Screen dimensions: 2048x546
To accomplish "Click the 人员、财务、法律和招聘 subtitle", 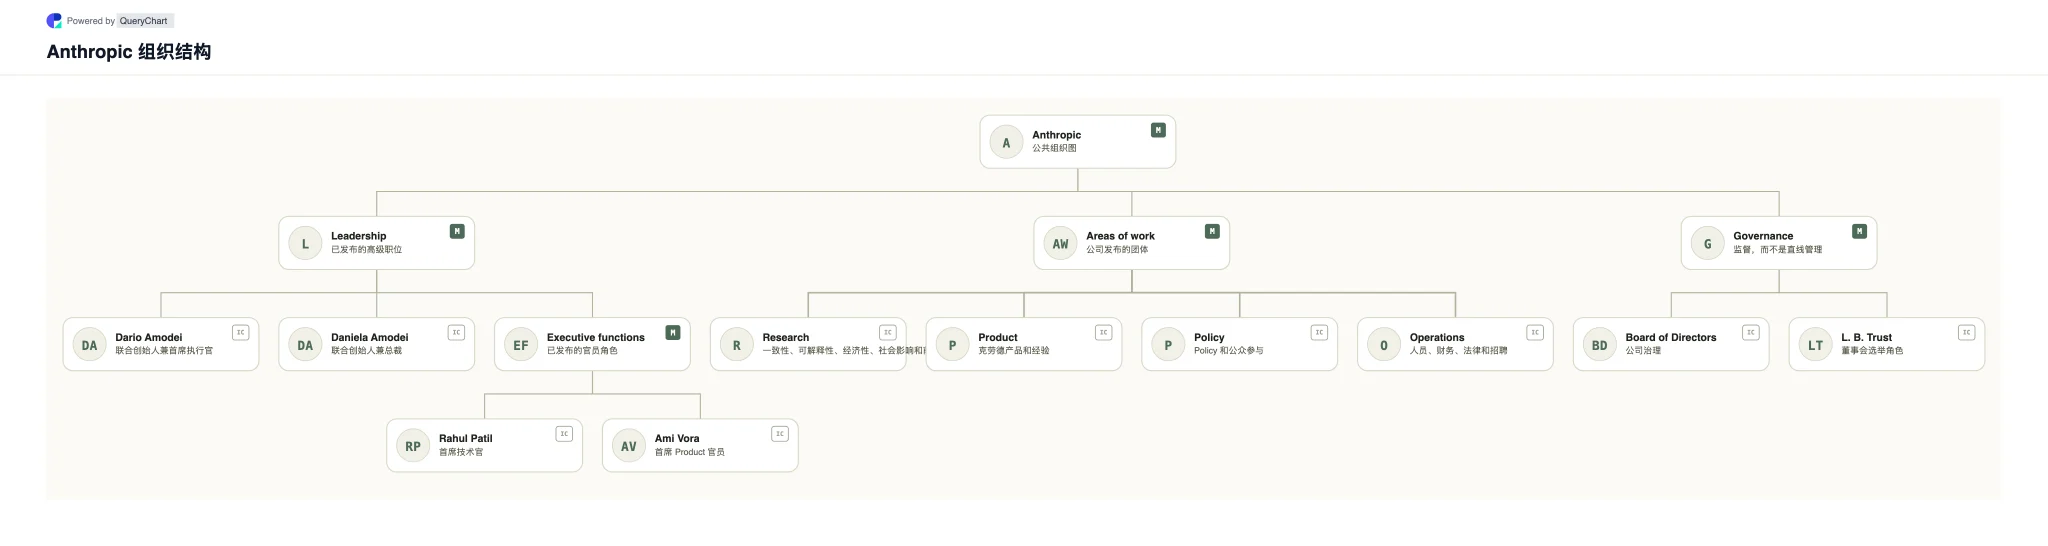I will [x=1458, y=351].
